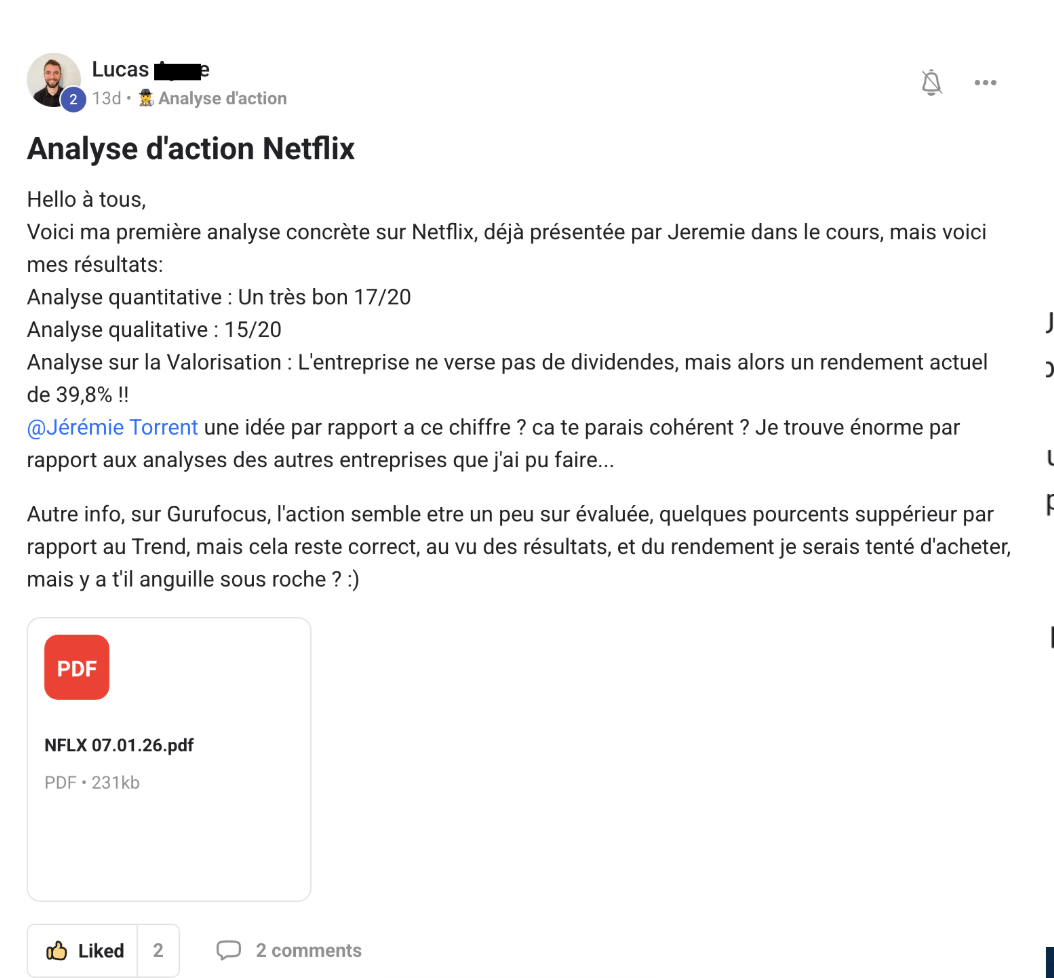Open the @Jérémie Torrent mention

113,427
